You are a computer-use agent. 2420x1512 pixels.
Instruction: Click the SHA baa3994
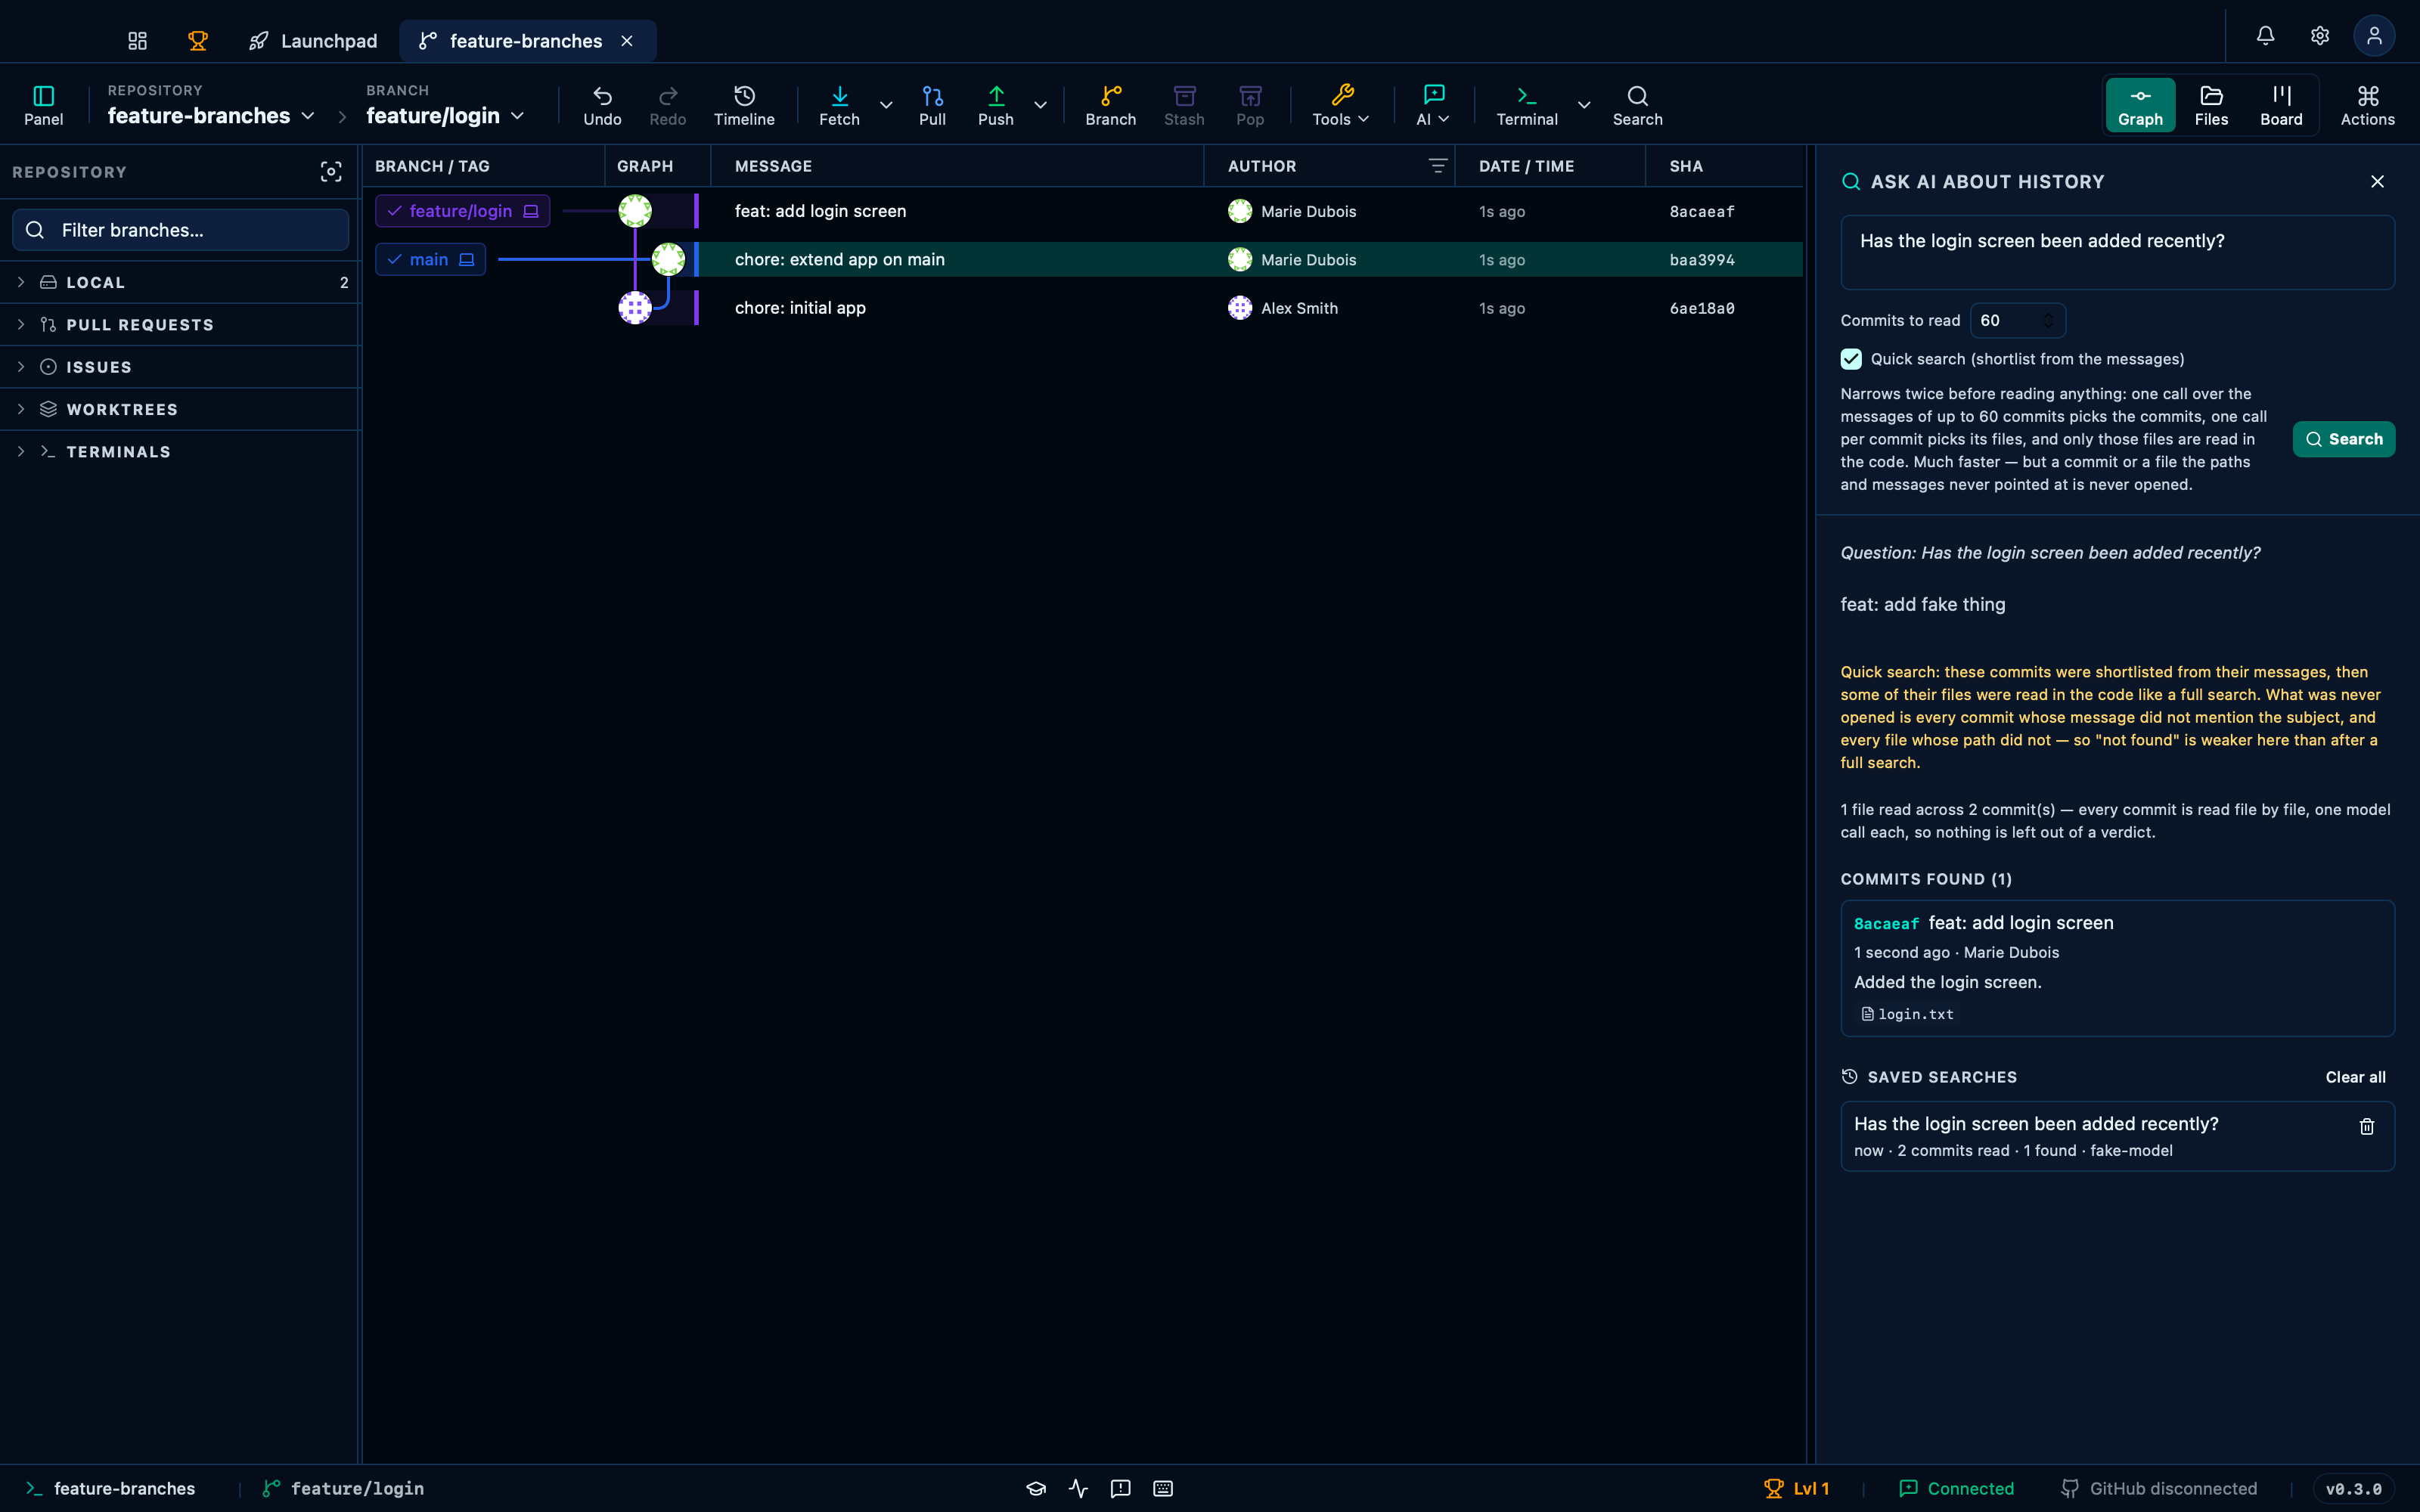[1702, 260]
